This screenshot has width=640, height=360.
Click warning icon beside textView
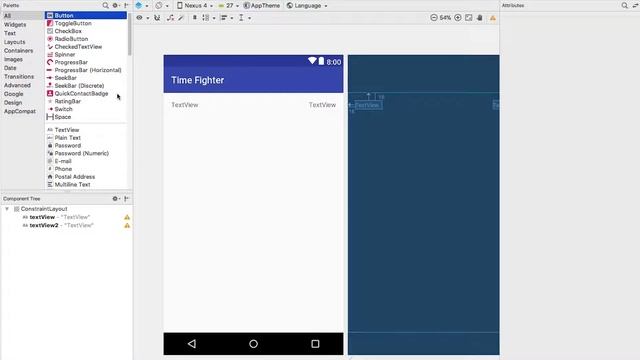[x=127, y=217]
